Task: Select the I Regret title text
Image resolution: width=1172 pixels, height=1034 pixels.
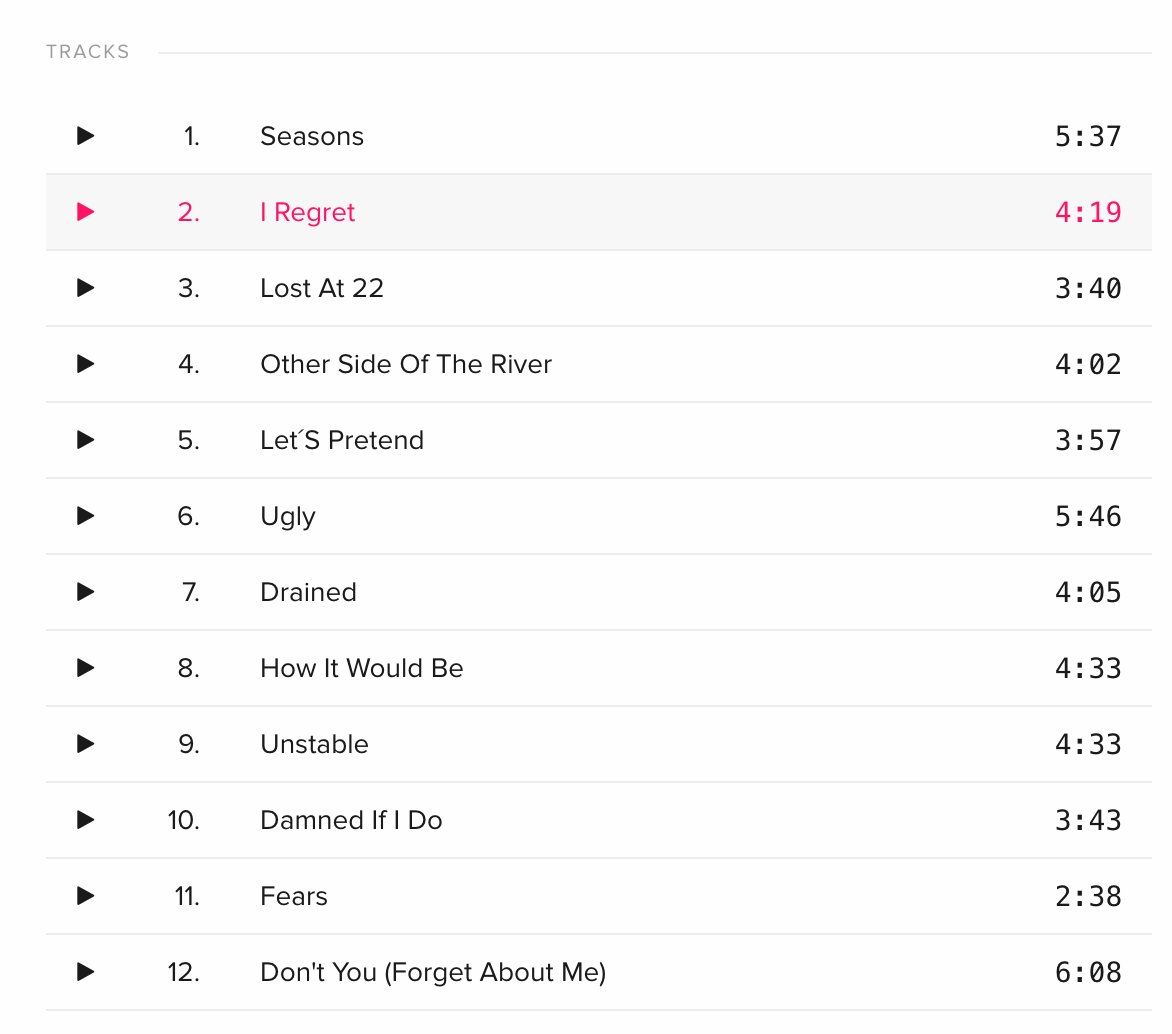Action: tap(307, 213)
